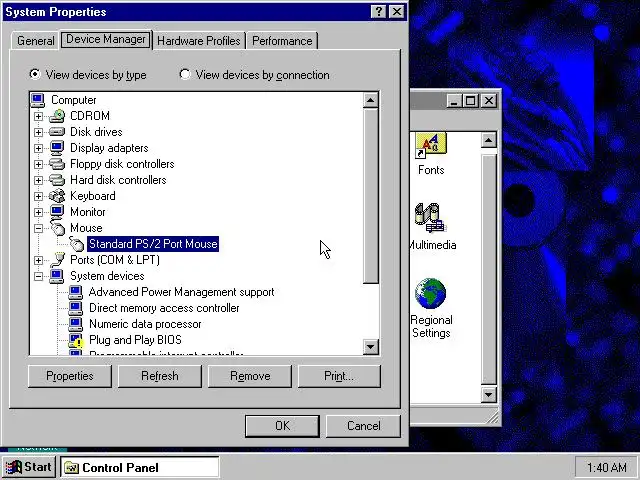Expand the CDROM branch
640x480 pixels.
38,116
